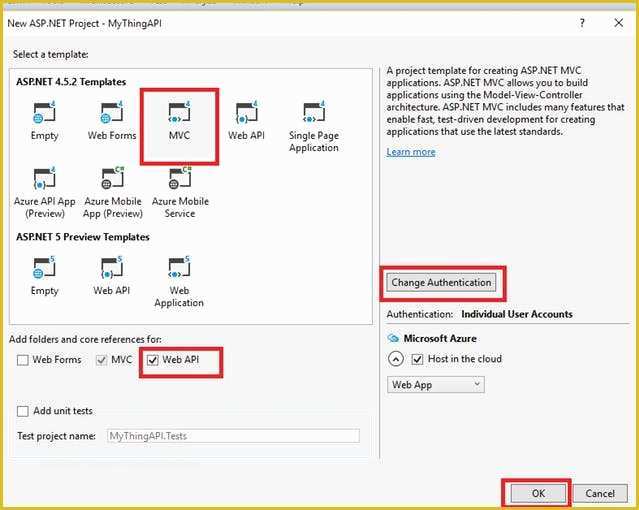639x510 pixels.
Task: Enable the Add unit tests checkbox
Action: 23,411
